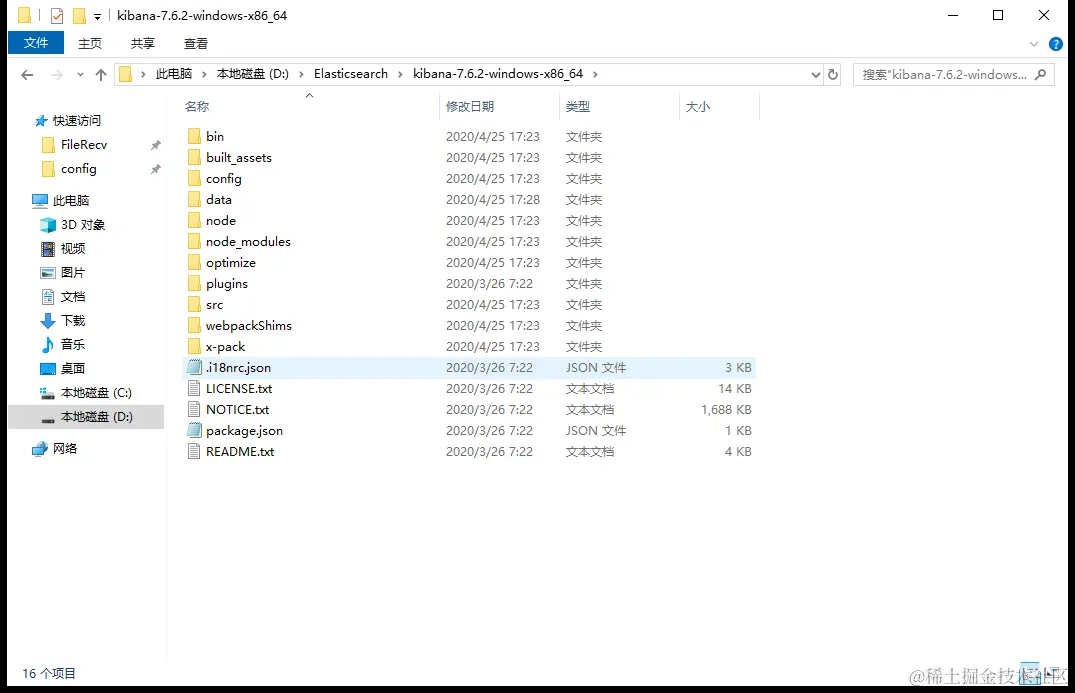The height and width of the screenshot is (693, 1075).
Task: Open 桌面 in the navigation pane
Action: [63, 369]
